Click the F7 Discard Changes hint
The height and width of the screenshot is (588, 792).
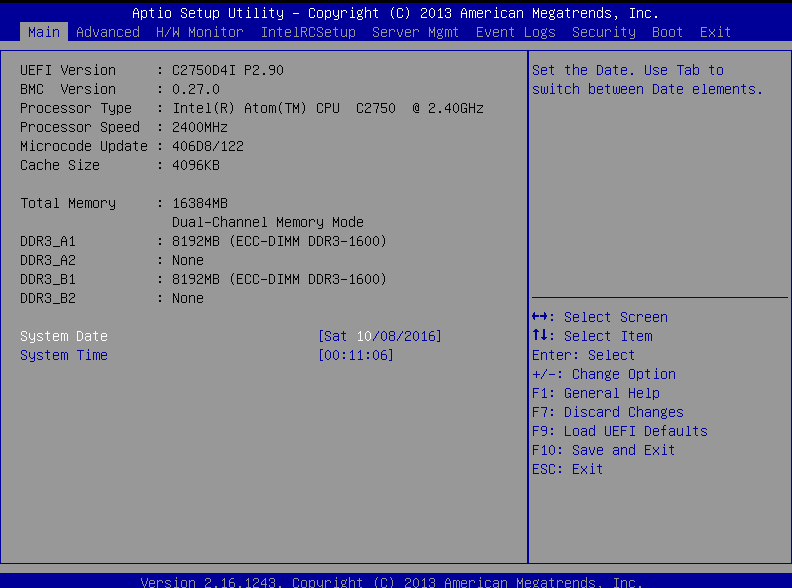pyautogui.click(x=607, y=412)
